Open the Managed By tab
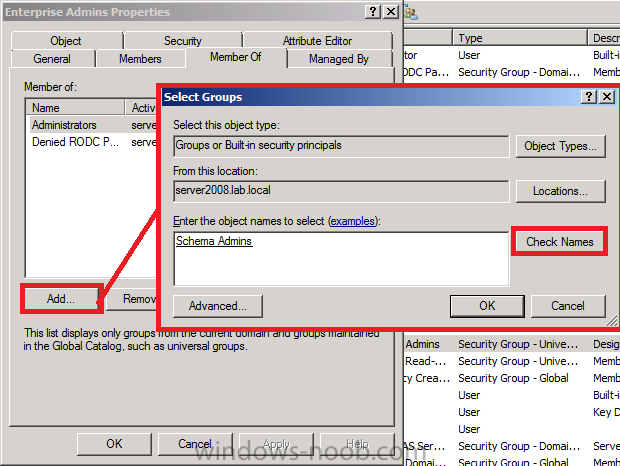Image resolution: width=620 pixels, height=466 pixels. 339,58
